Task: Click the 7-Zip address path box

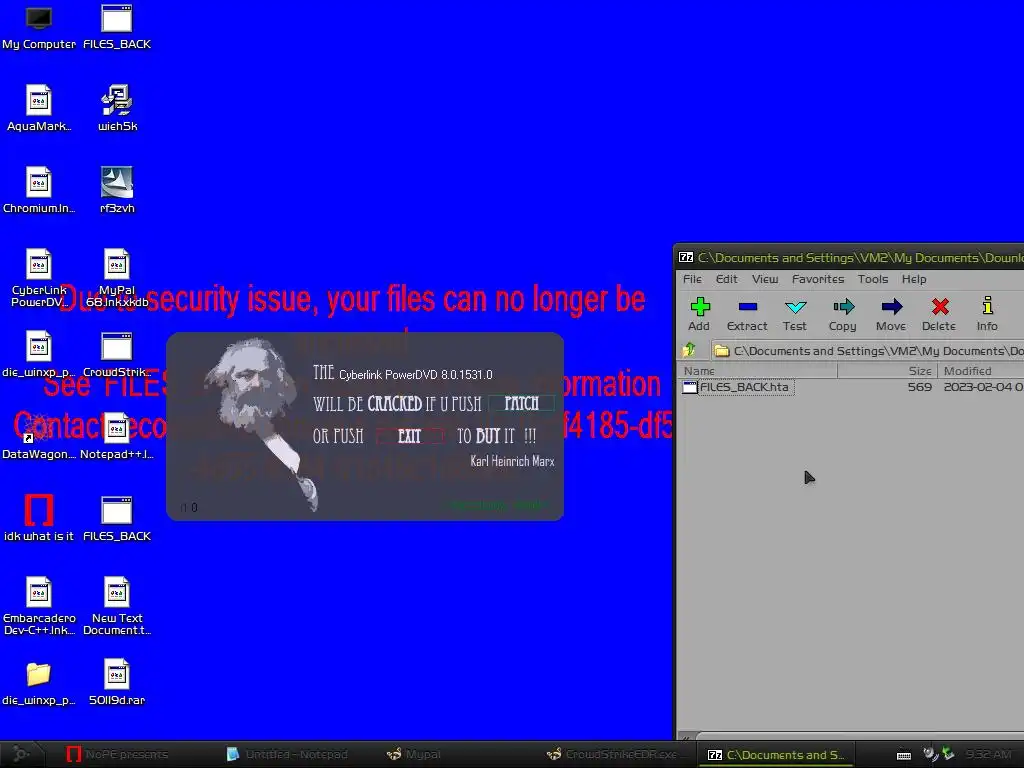Action: (867, 351)
